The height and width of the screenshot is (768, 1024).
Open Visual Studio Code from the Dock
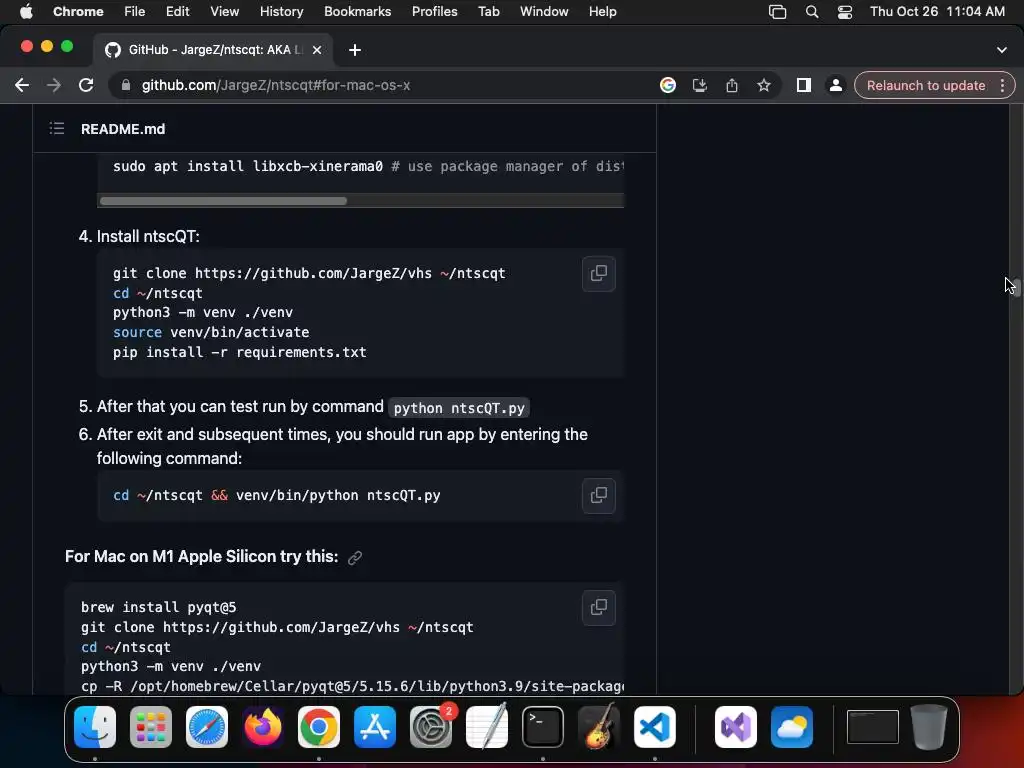point(654,727)
